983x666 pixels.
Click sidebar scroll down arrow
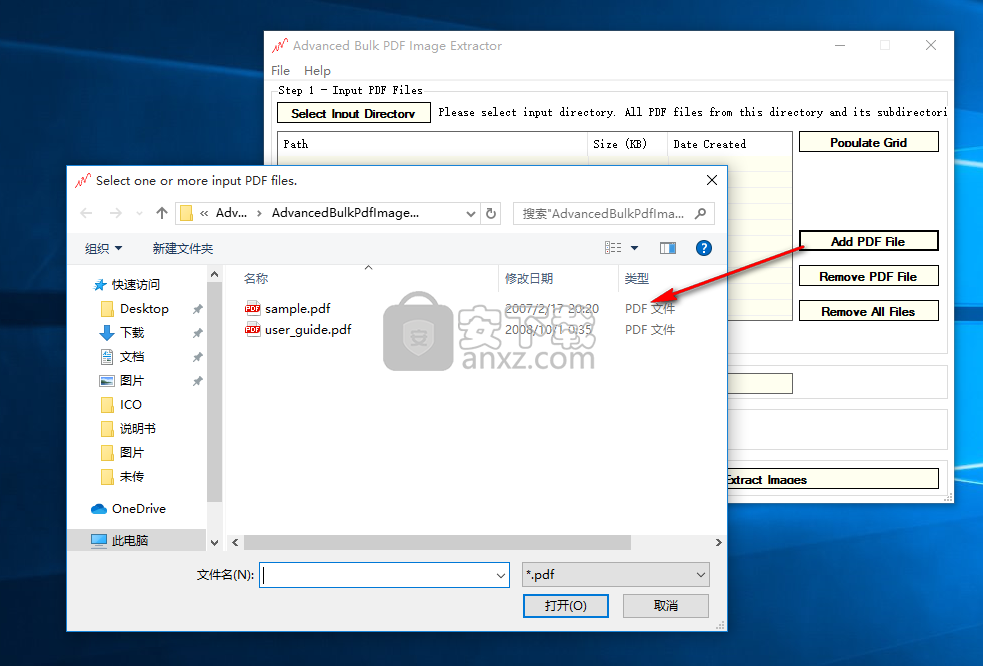(x=214, y=542)
